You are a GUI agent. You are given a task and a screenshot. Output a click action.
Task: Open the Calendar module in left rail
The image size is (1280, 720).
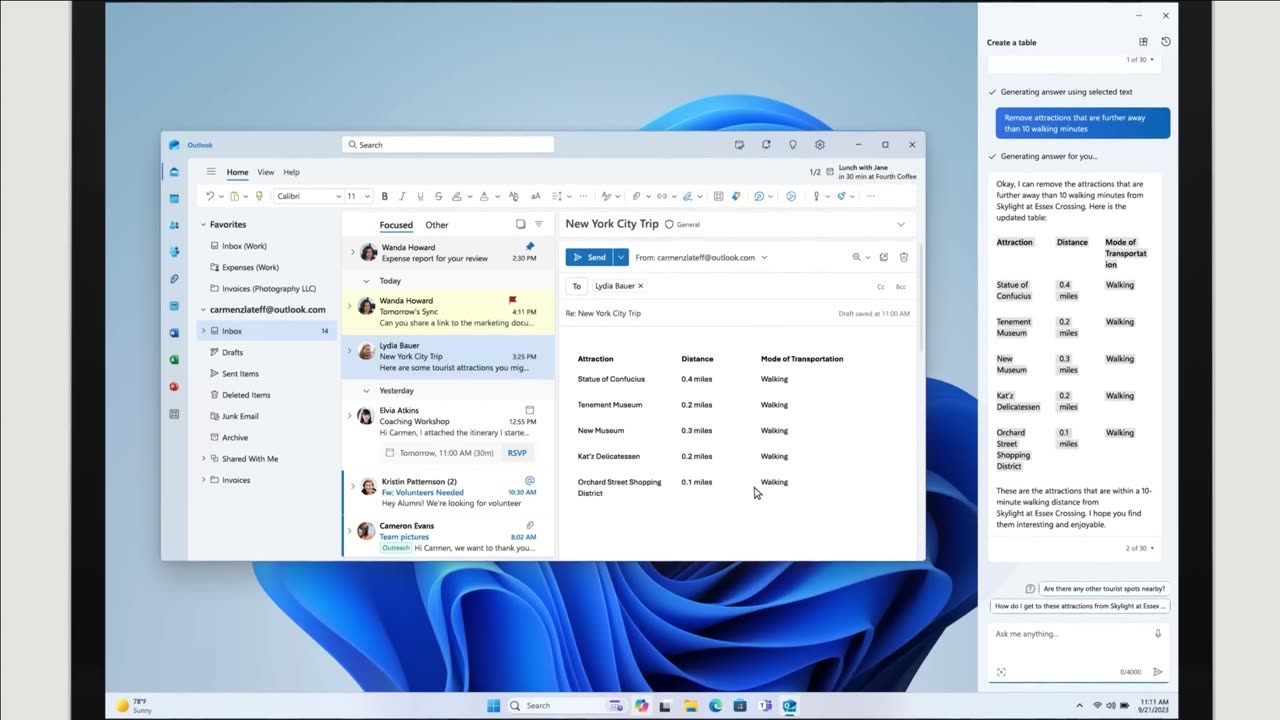(x=174, y=199)
